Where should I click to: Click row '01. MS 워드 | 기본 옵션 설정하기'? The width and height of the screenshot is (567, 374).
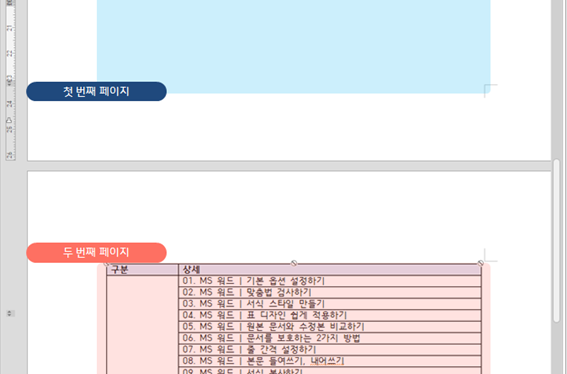click(x=330, y=281)
